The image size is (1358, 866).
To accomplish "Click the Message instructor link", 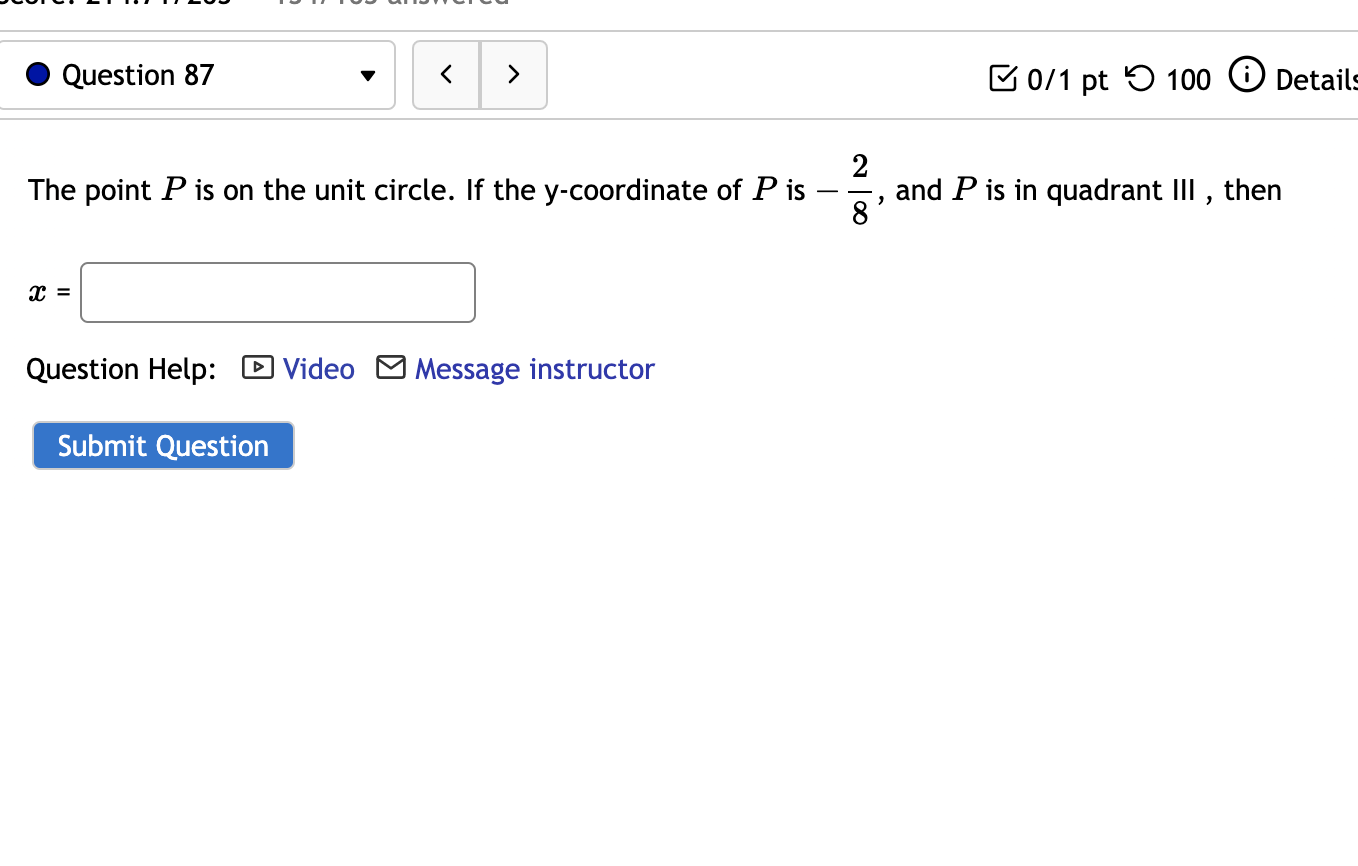I will (x=534, y=368).
